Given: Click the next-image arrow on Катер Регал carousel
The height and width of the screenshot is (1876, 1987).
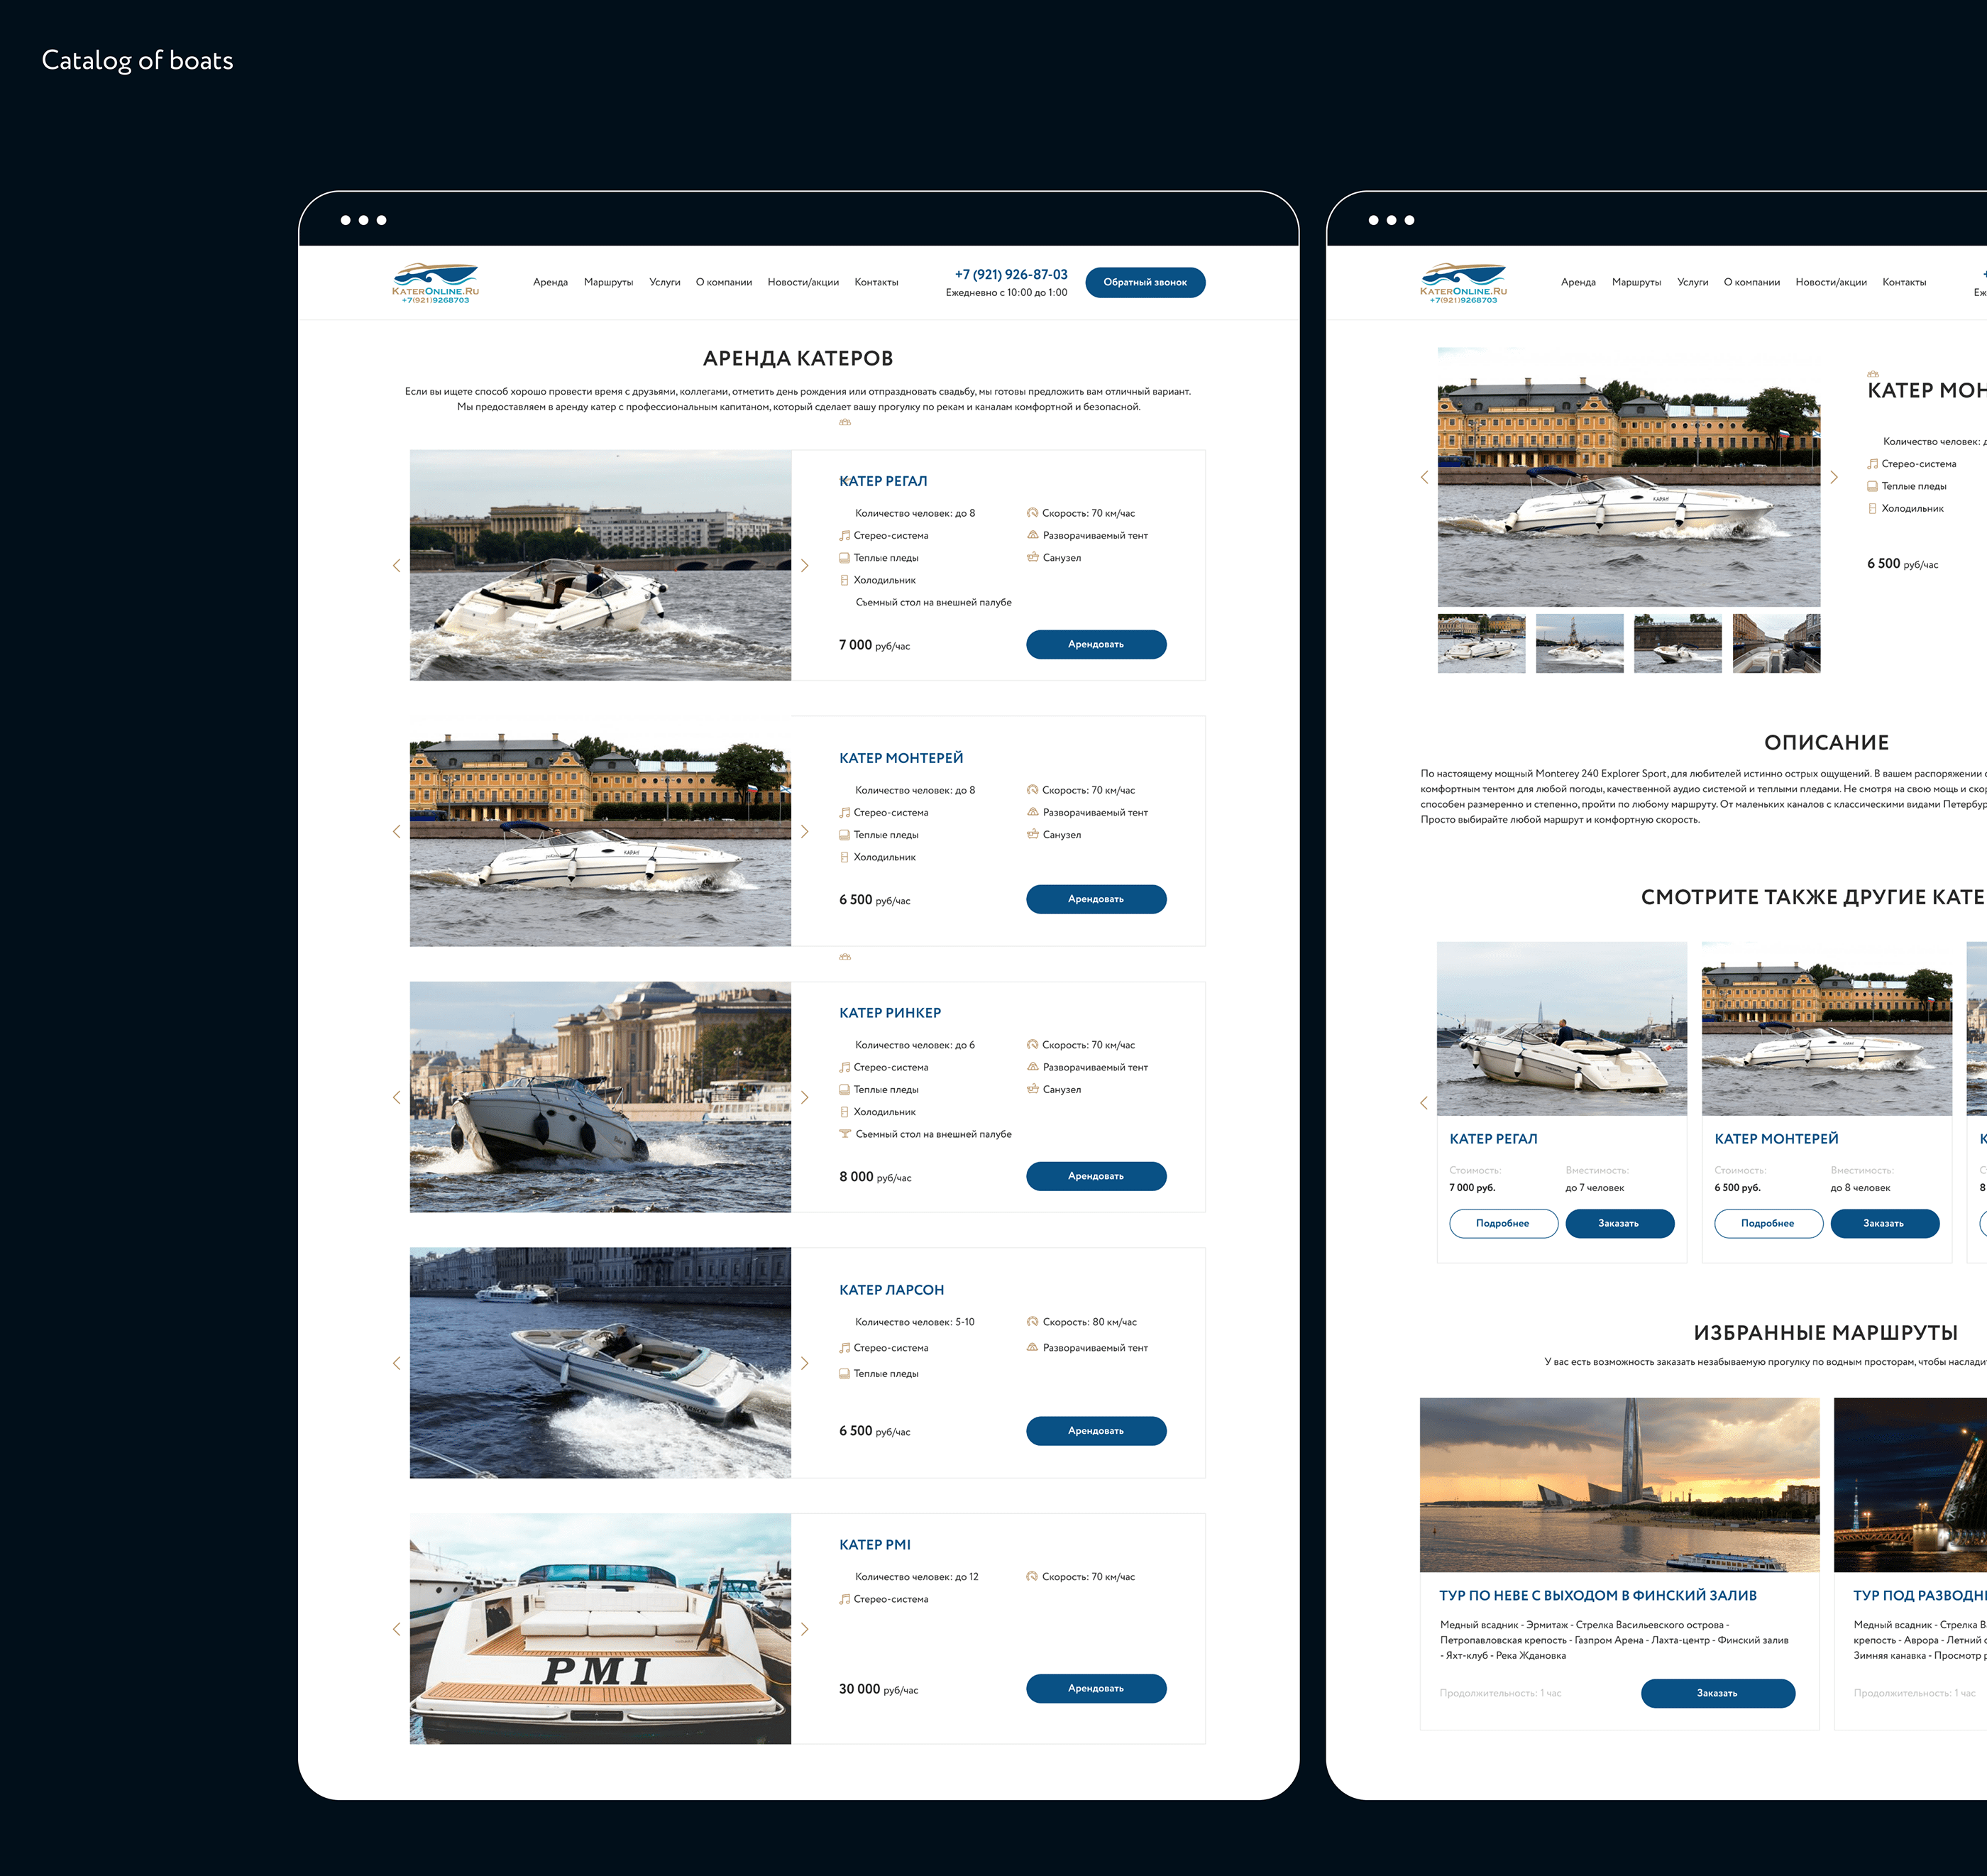Looking at the screenshot, I should (806, 566).
